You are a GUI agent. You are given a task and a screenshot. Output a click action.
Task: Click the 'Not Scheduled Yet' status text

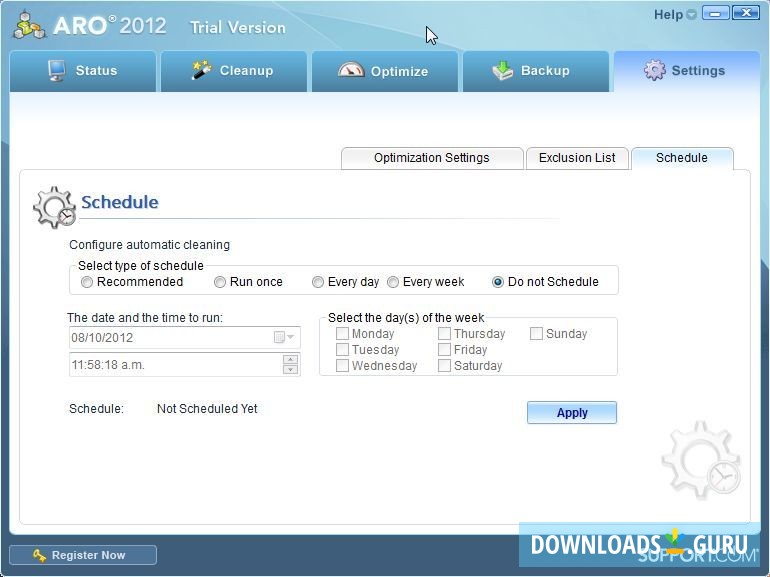tap(207, 409)
